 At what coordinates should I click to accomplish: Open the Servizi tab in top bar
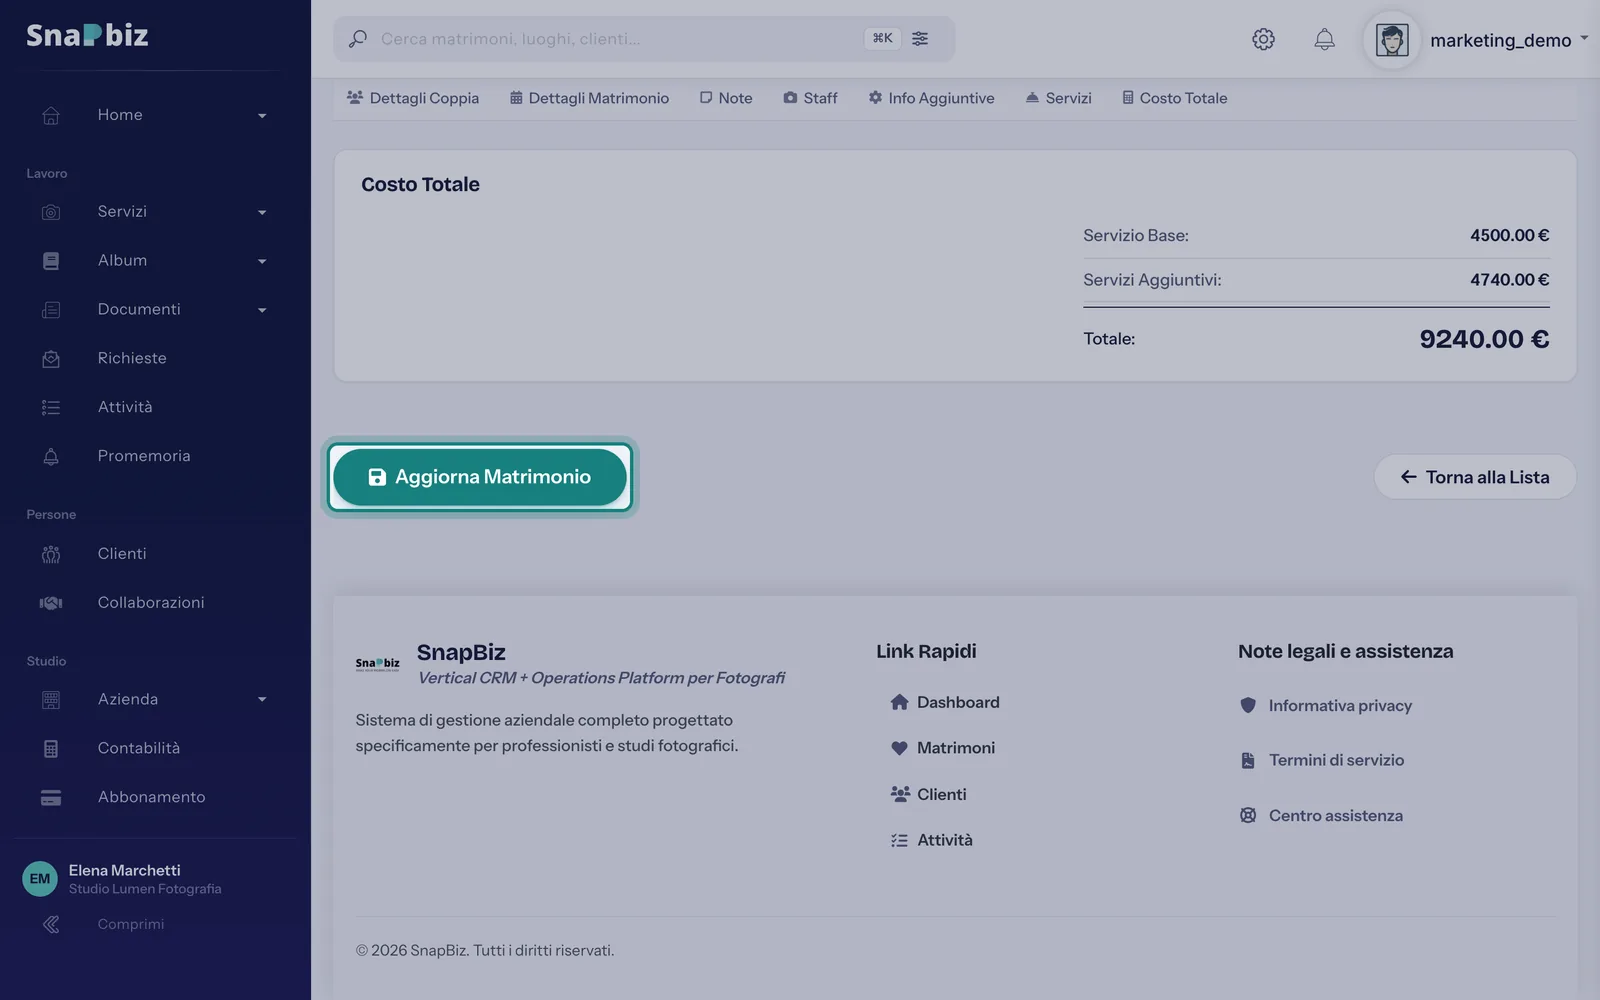pos(1058,98)
